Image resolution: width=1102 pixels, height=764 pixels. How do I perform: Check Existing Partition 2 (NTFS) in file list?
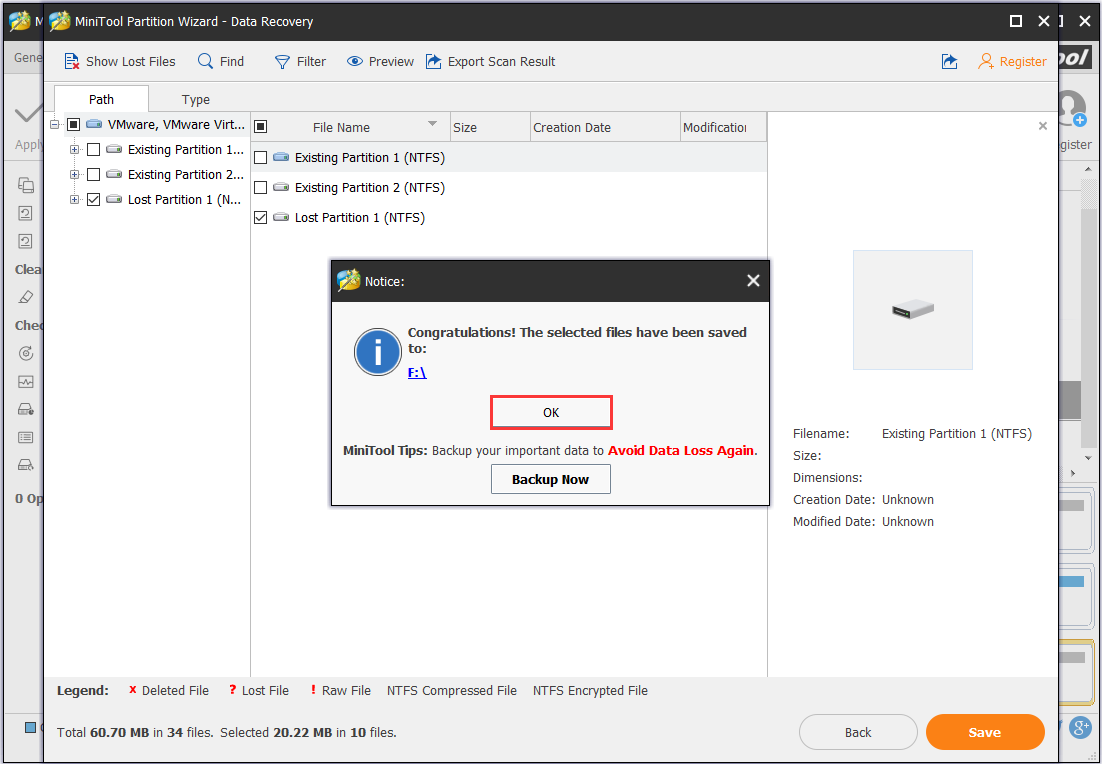click(x=261, y=188)
